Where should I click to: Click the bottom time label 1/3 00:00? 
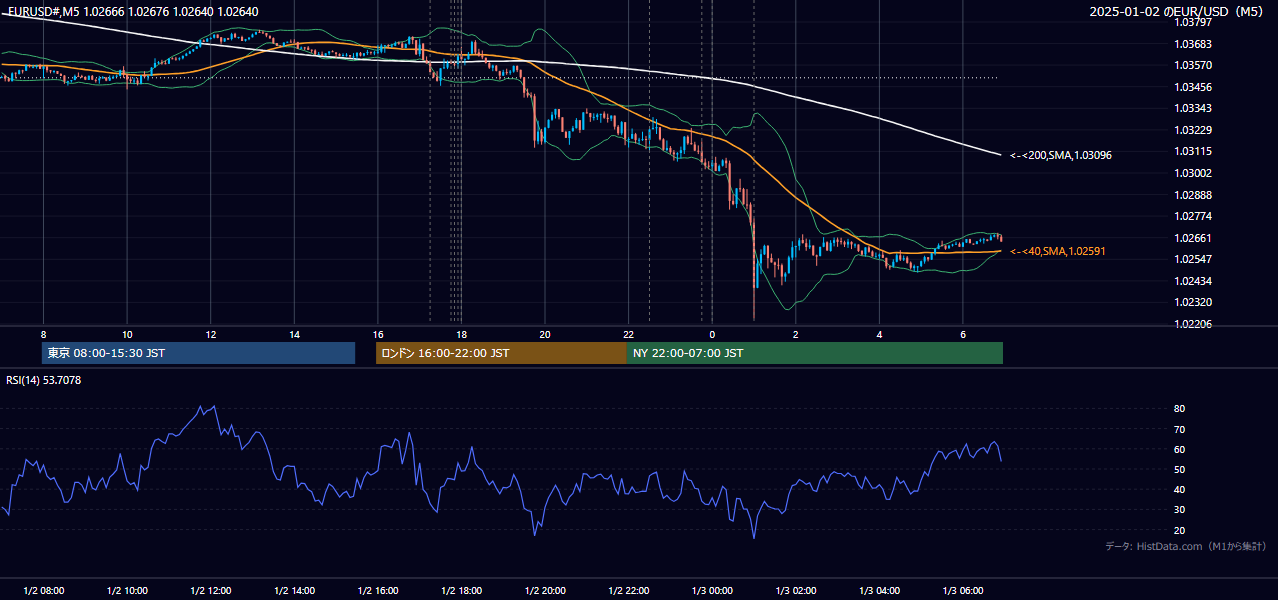[x=713, y=591]
